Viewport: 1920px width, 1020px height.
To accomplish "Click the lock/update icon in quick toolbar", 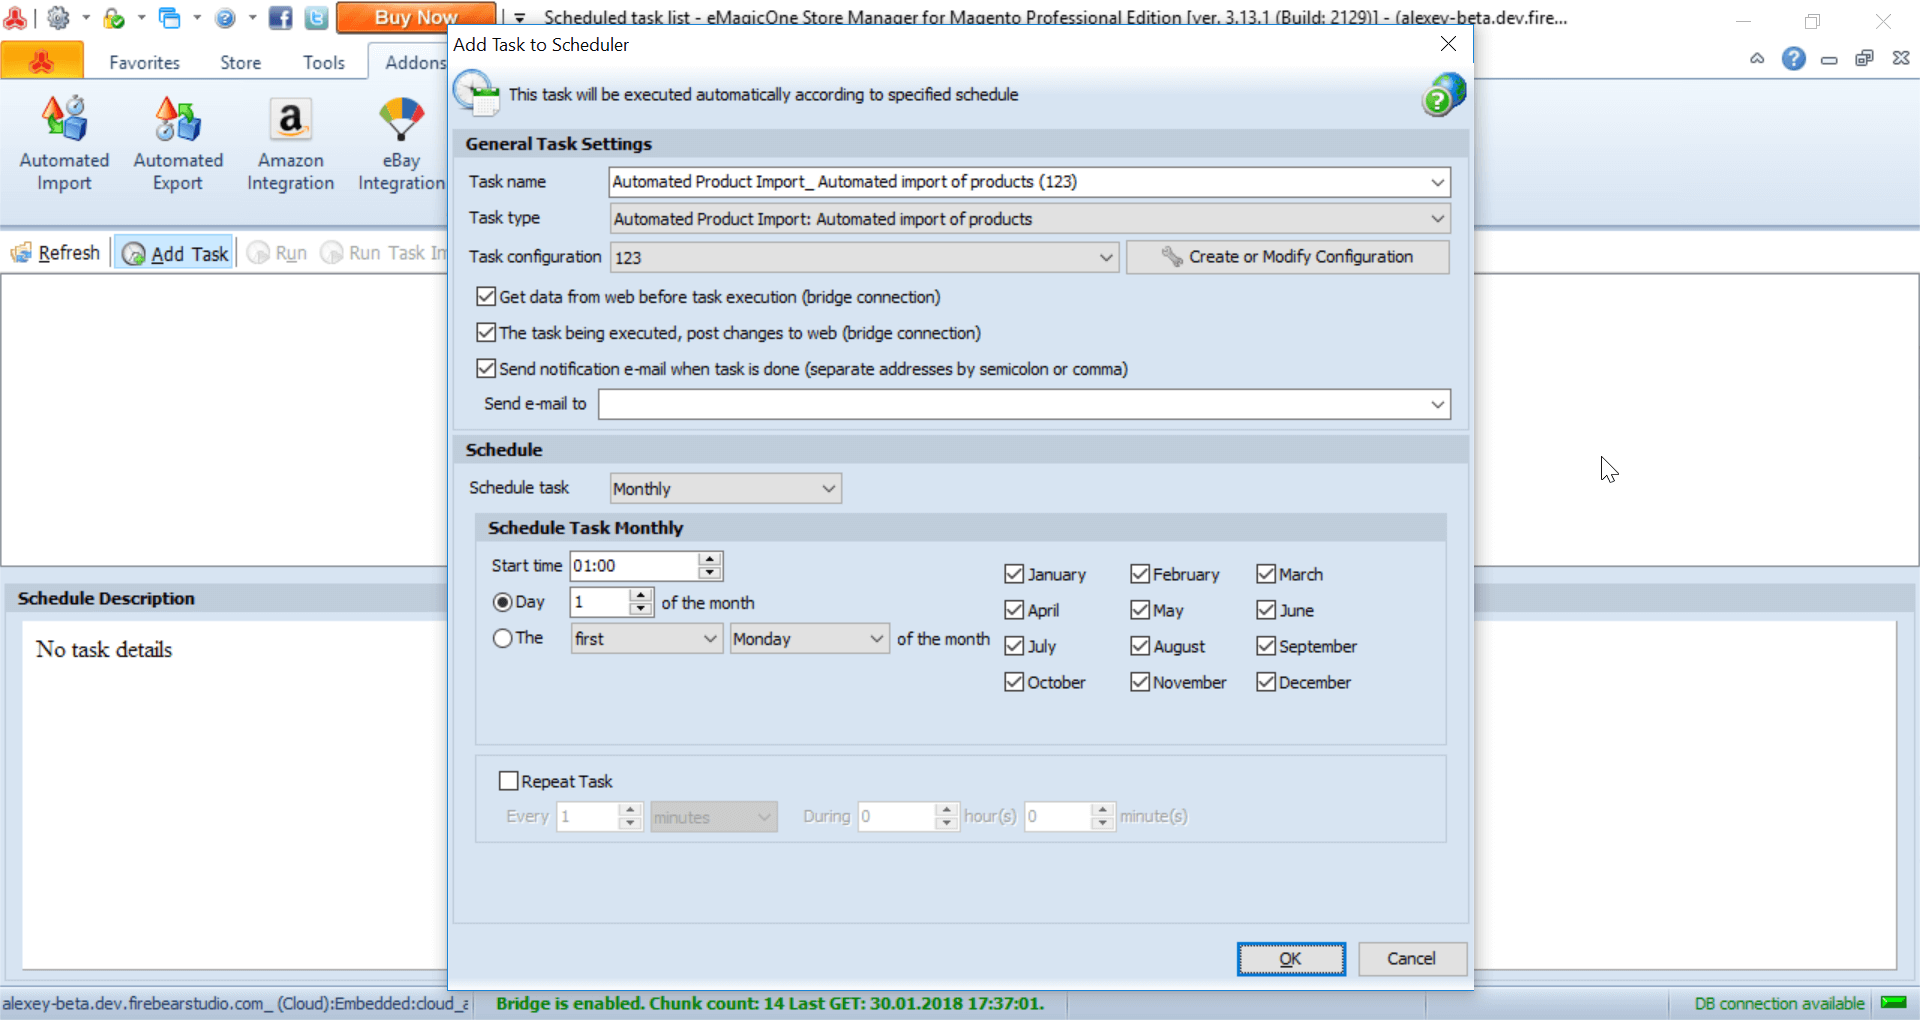I will (114, 17).
